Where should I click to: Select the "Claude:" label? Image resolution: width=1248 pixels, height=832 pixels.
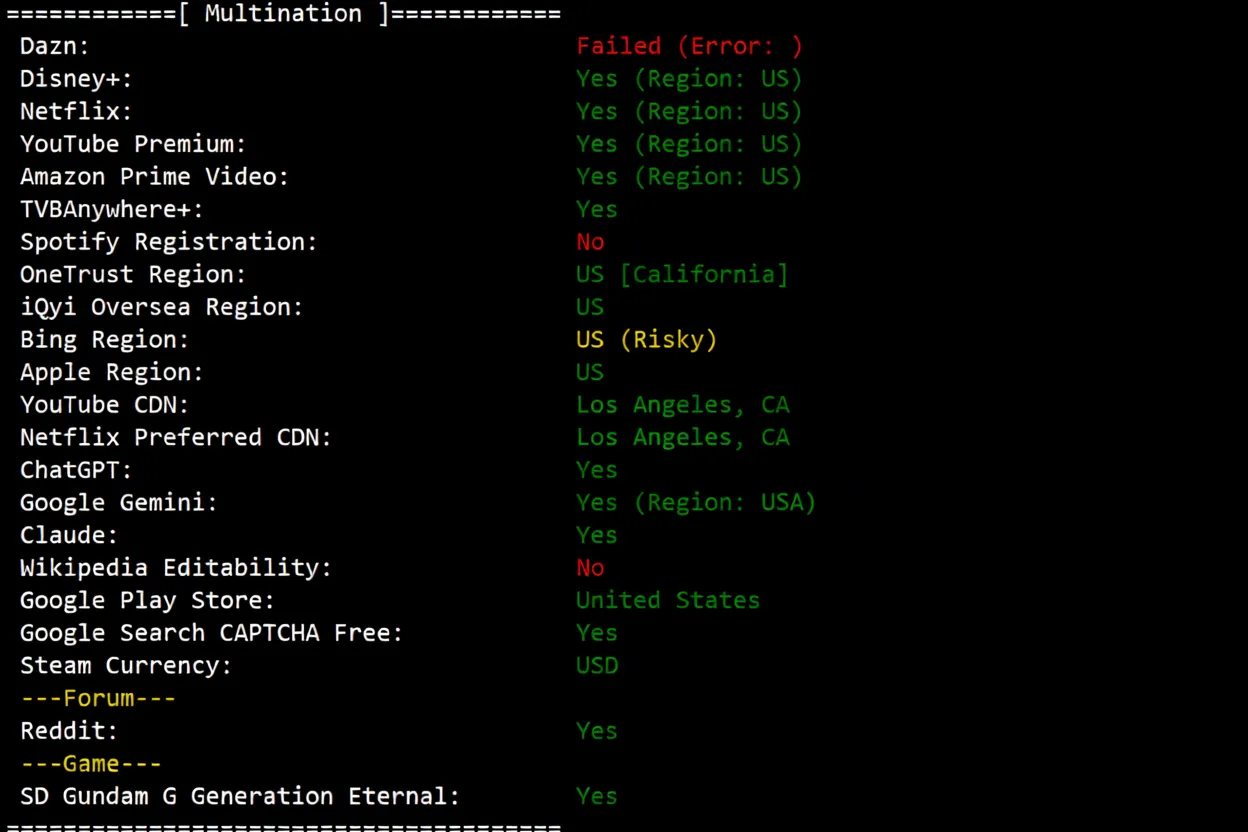69,535
